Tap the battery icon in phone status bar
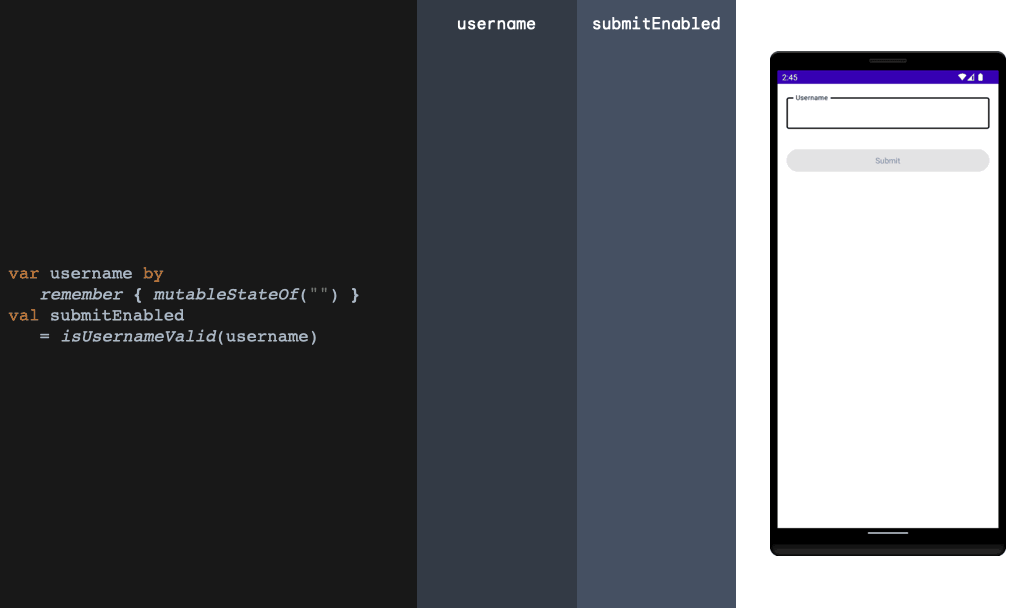This screenshot has height=608, width=1017. (980, 77)
